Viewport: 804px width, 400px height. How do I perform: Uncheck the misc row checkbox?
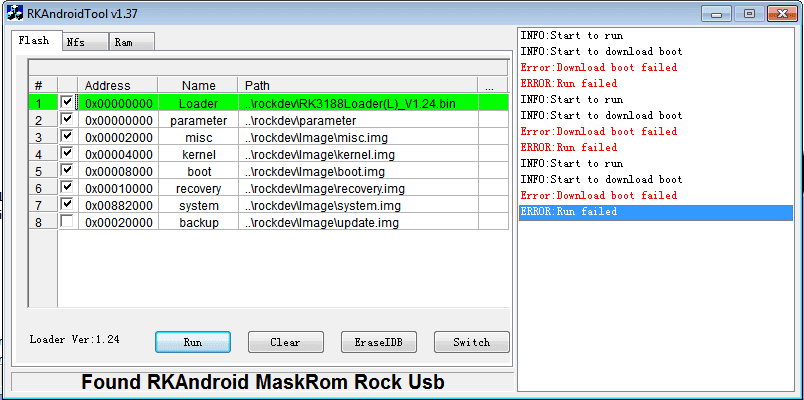pos(67,136)
